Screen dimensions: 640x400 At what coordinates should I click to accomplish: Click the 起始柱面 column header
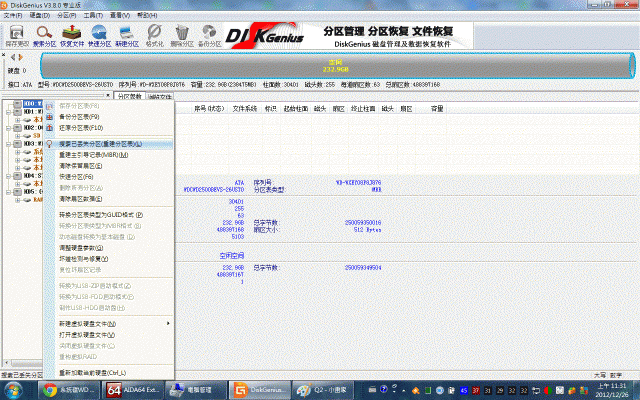click(296, 109)
